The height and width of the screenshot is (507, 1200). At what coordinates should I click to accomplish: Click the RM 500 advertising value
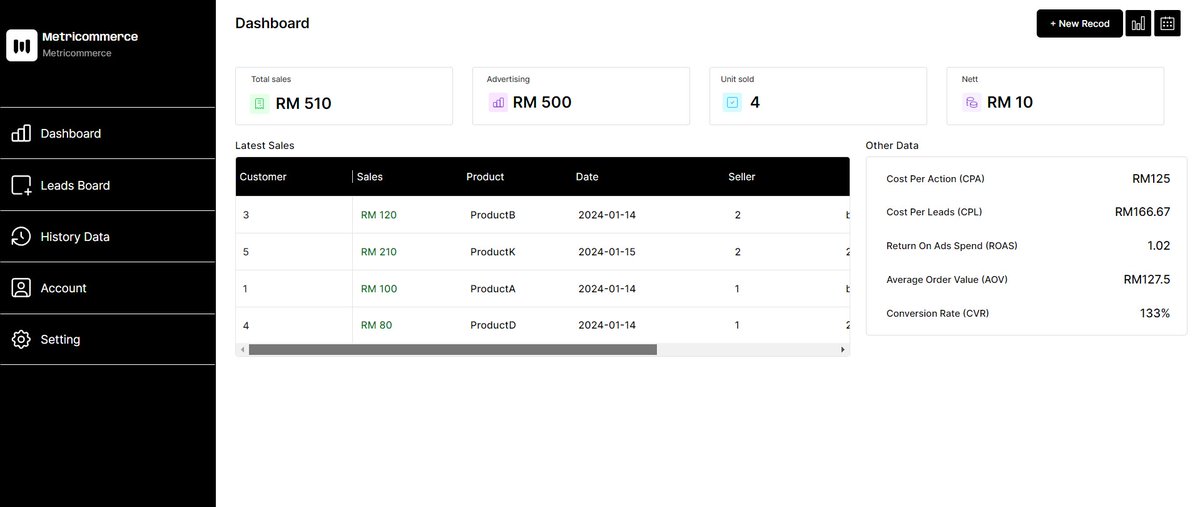click(x=542, y=102)
